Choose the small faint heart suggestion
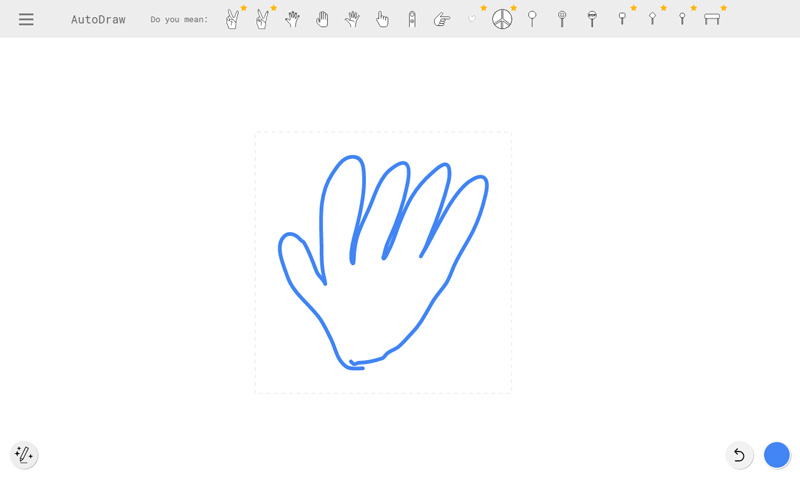The width and height of the screenshot is (800, 478). pos(472,19)
